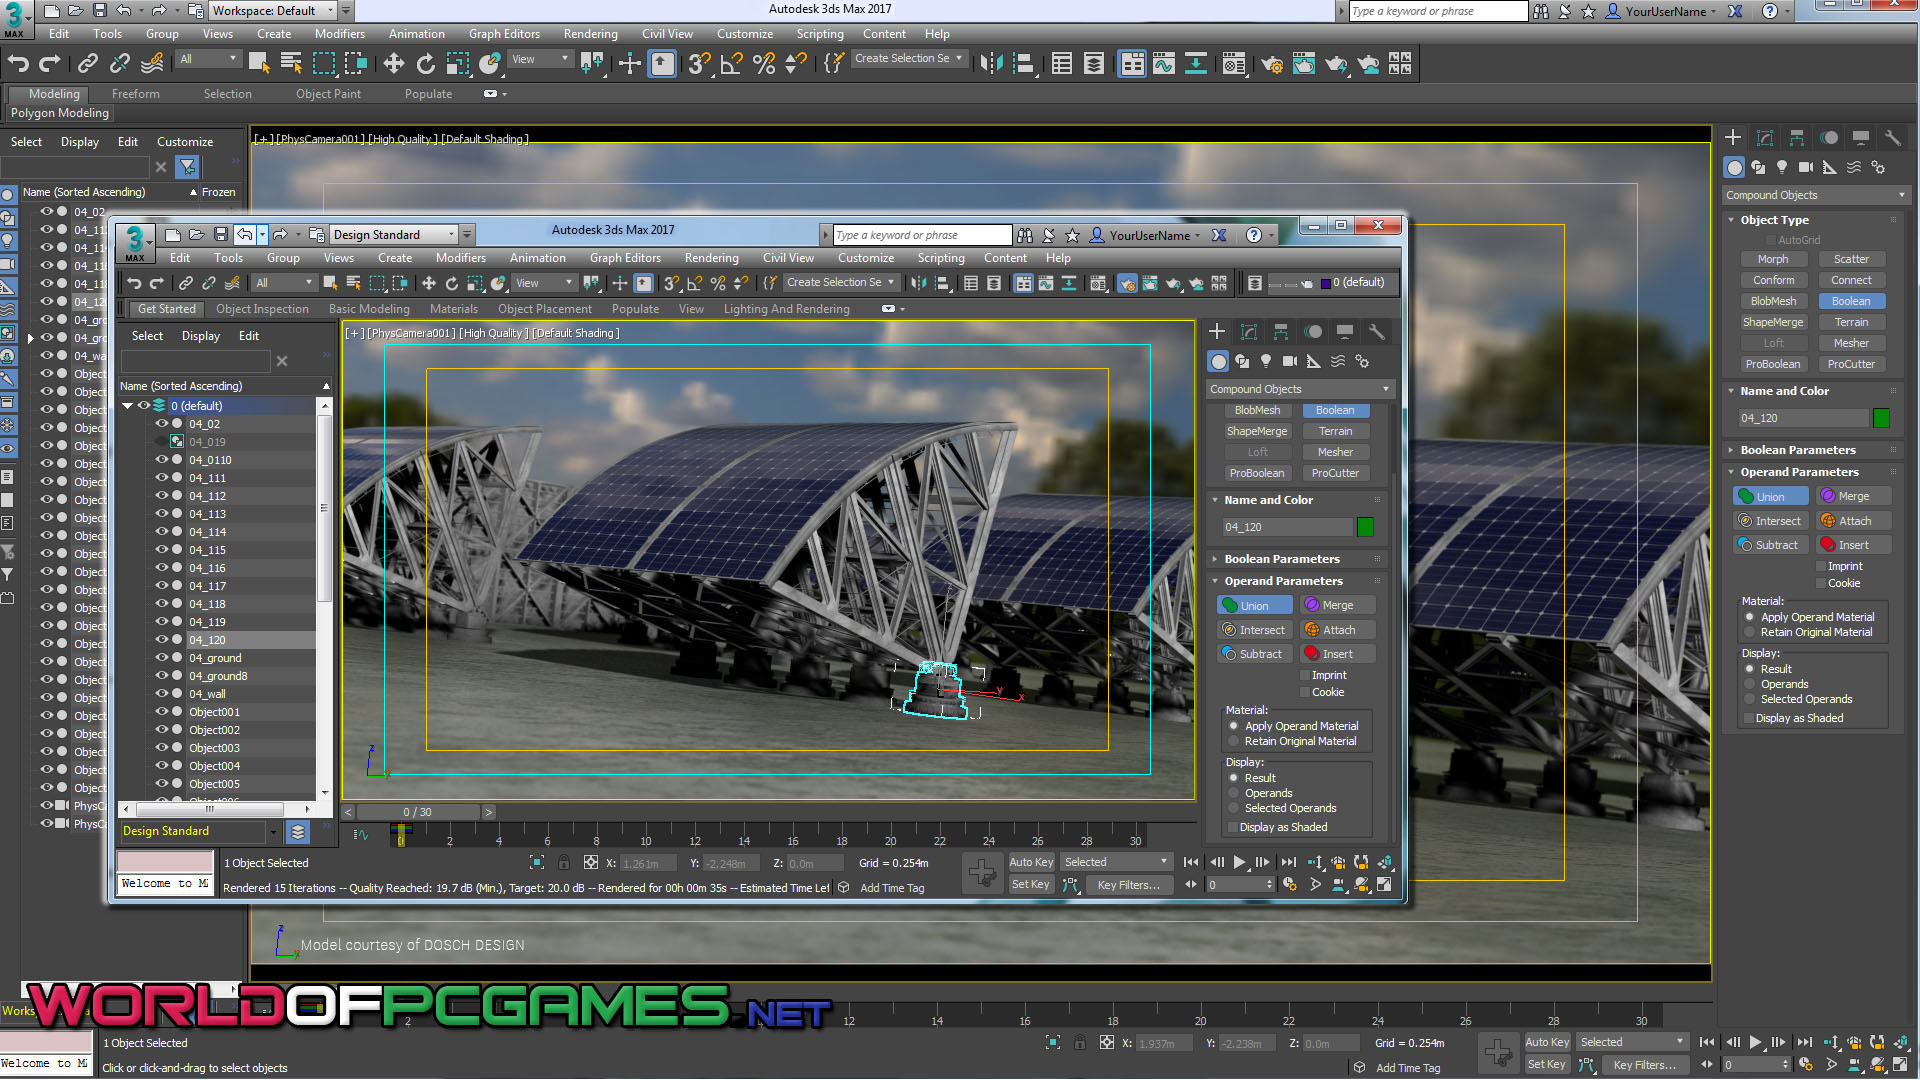Screen dimensions: 1920x1080
Task: Open the Hierarchy command panel tab
Action: click(1797, 138)
